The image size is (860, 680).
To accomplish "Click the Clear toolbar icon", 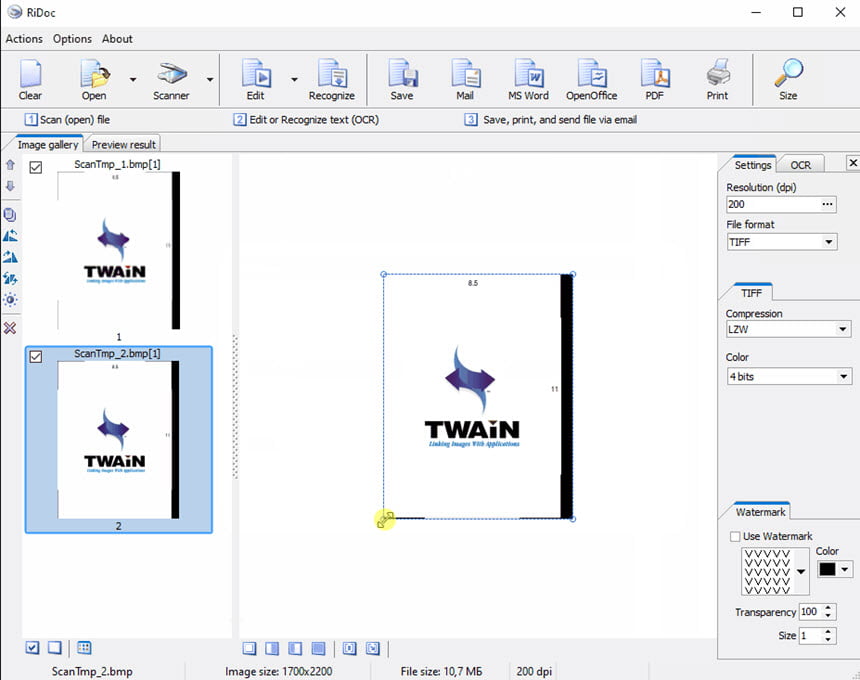I will 30,80.
